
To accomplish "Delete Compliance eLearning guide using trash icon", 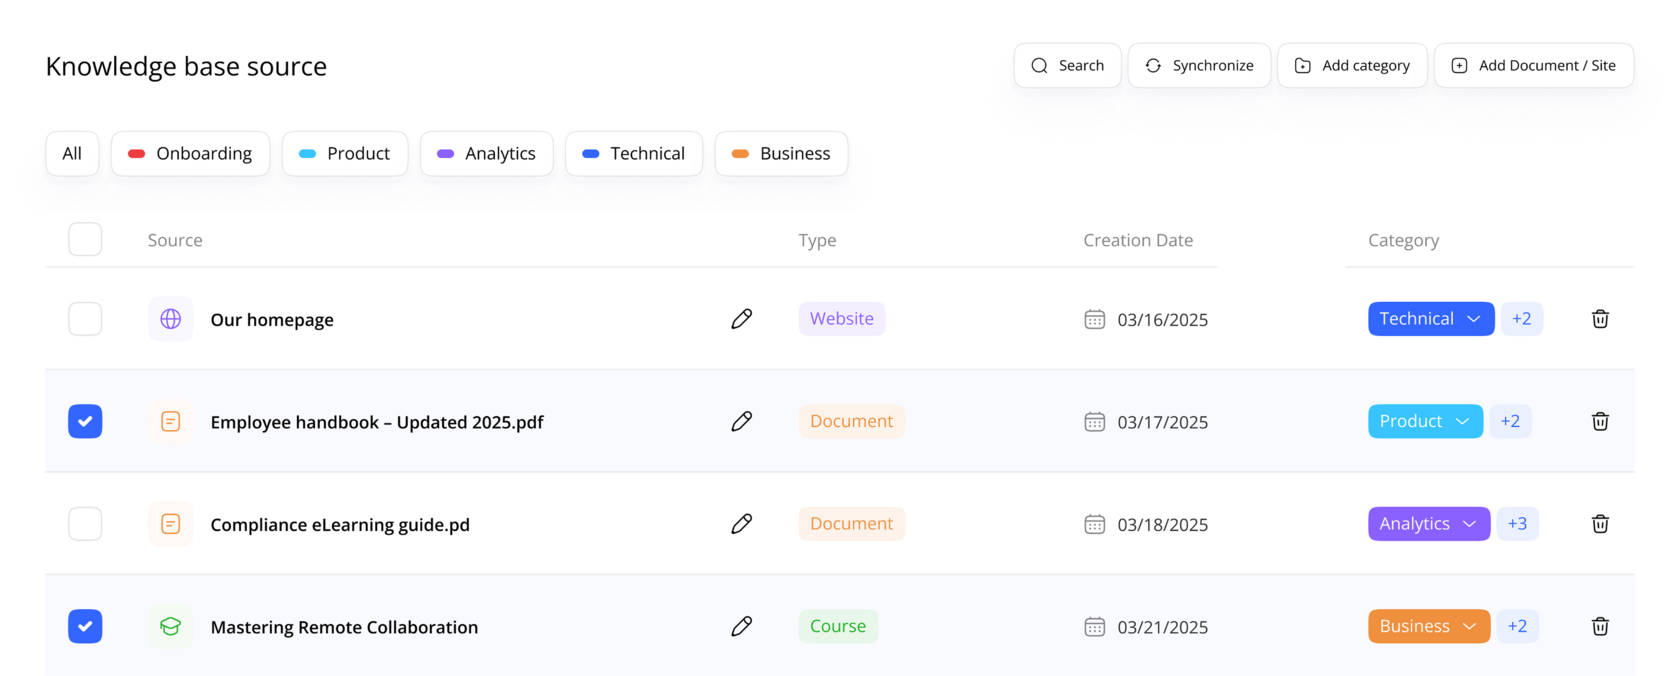I will click(1600, 524).
